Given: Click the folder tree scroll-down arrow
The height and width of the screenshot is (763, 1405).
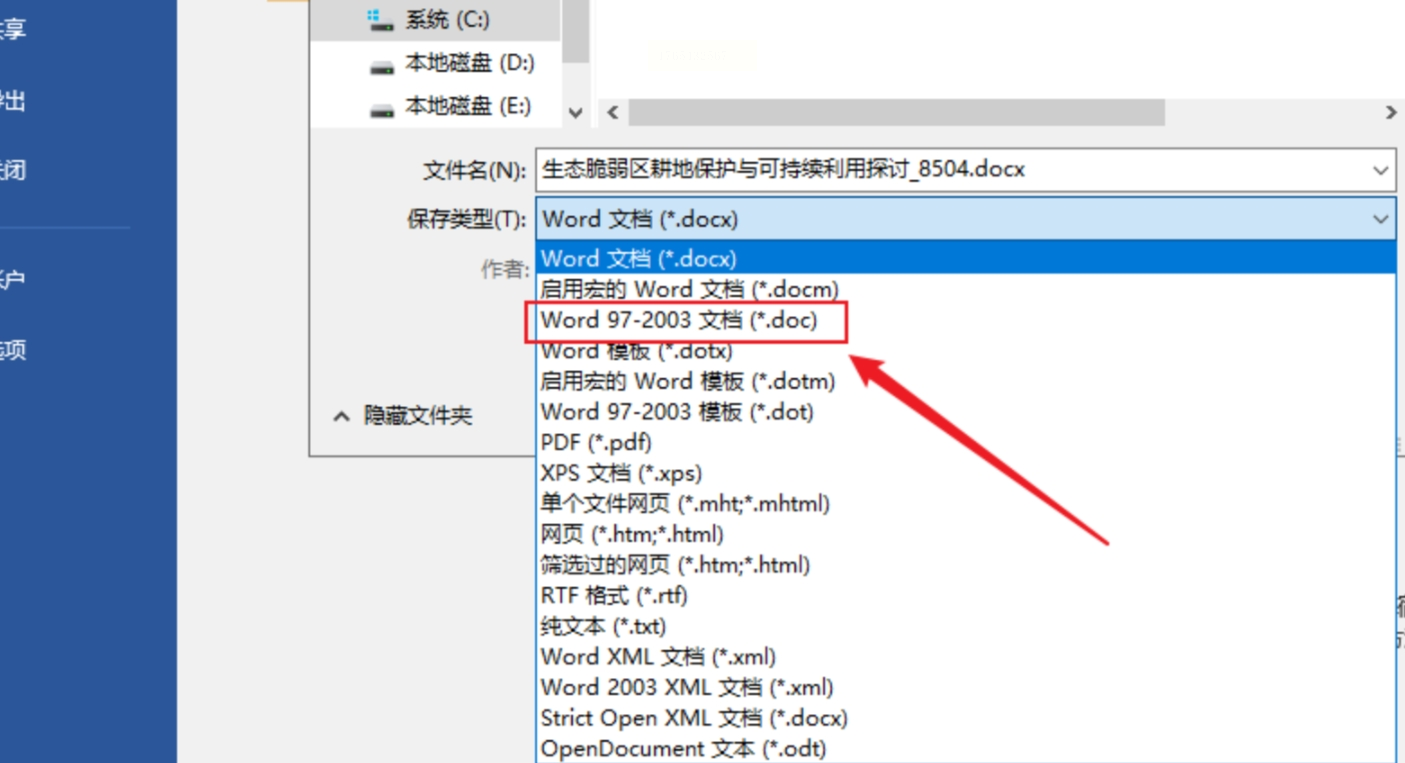Looking at the screenshot, I should [575, 113].
